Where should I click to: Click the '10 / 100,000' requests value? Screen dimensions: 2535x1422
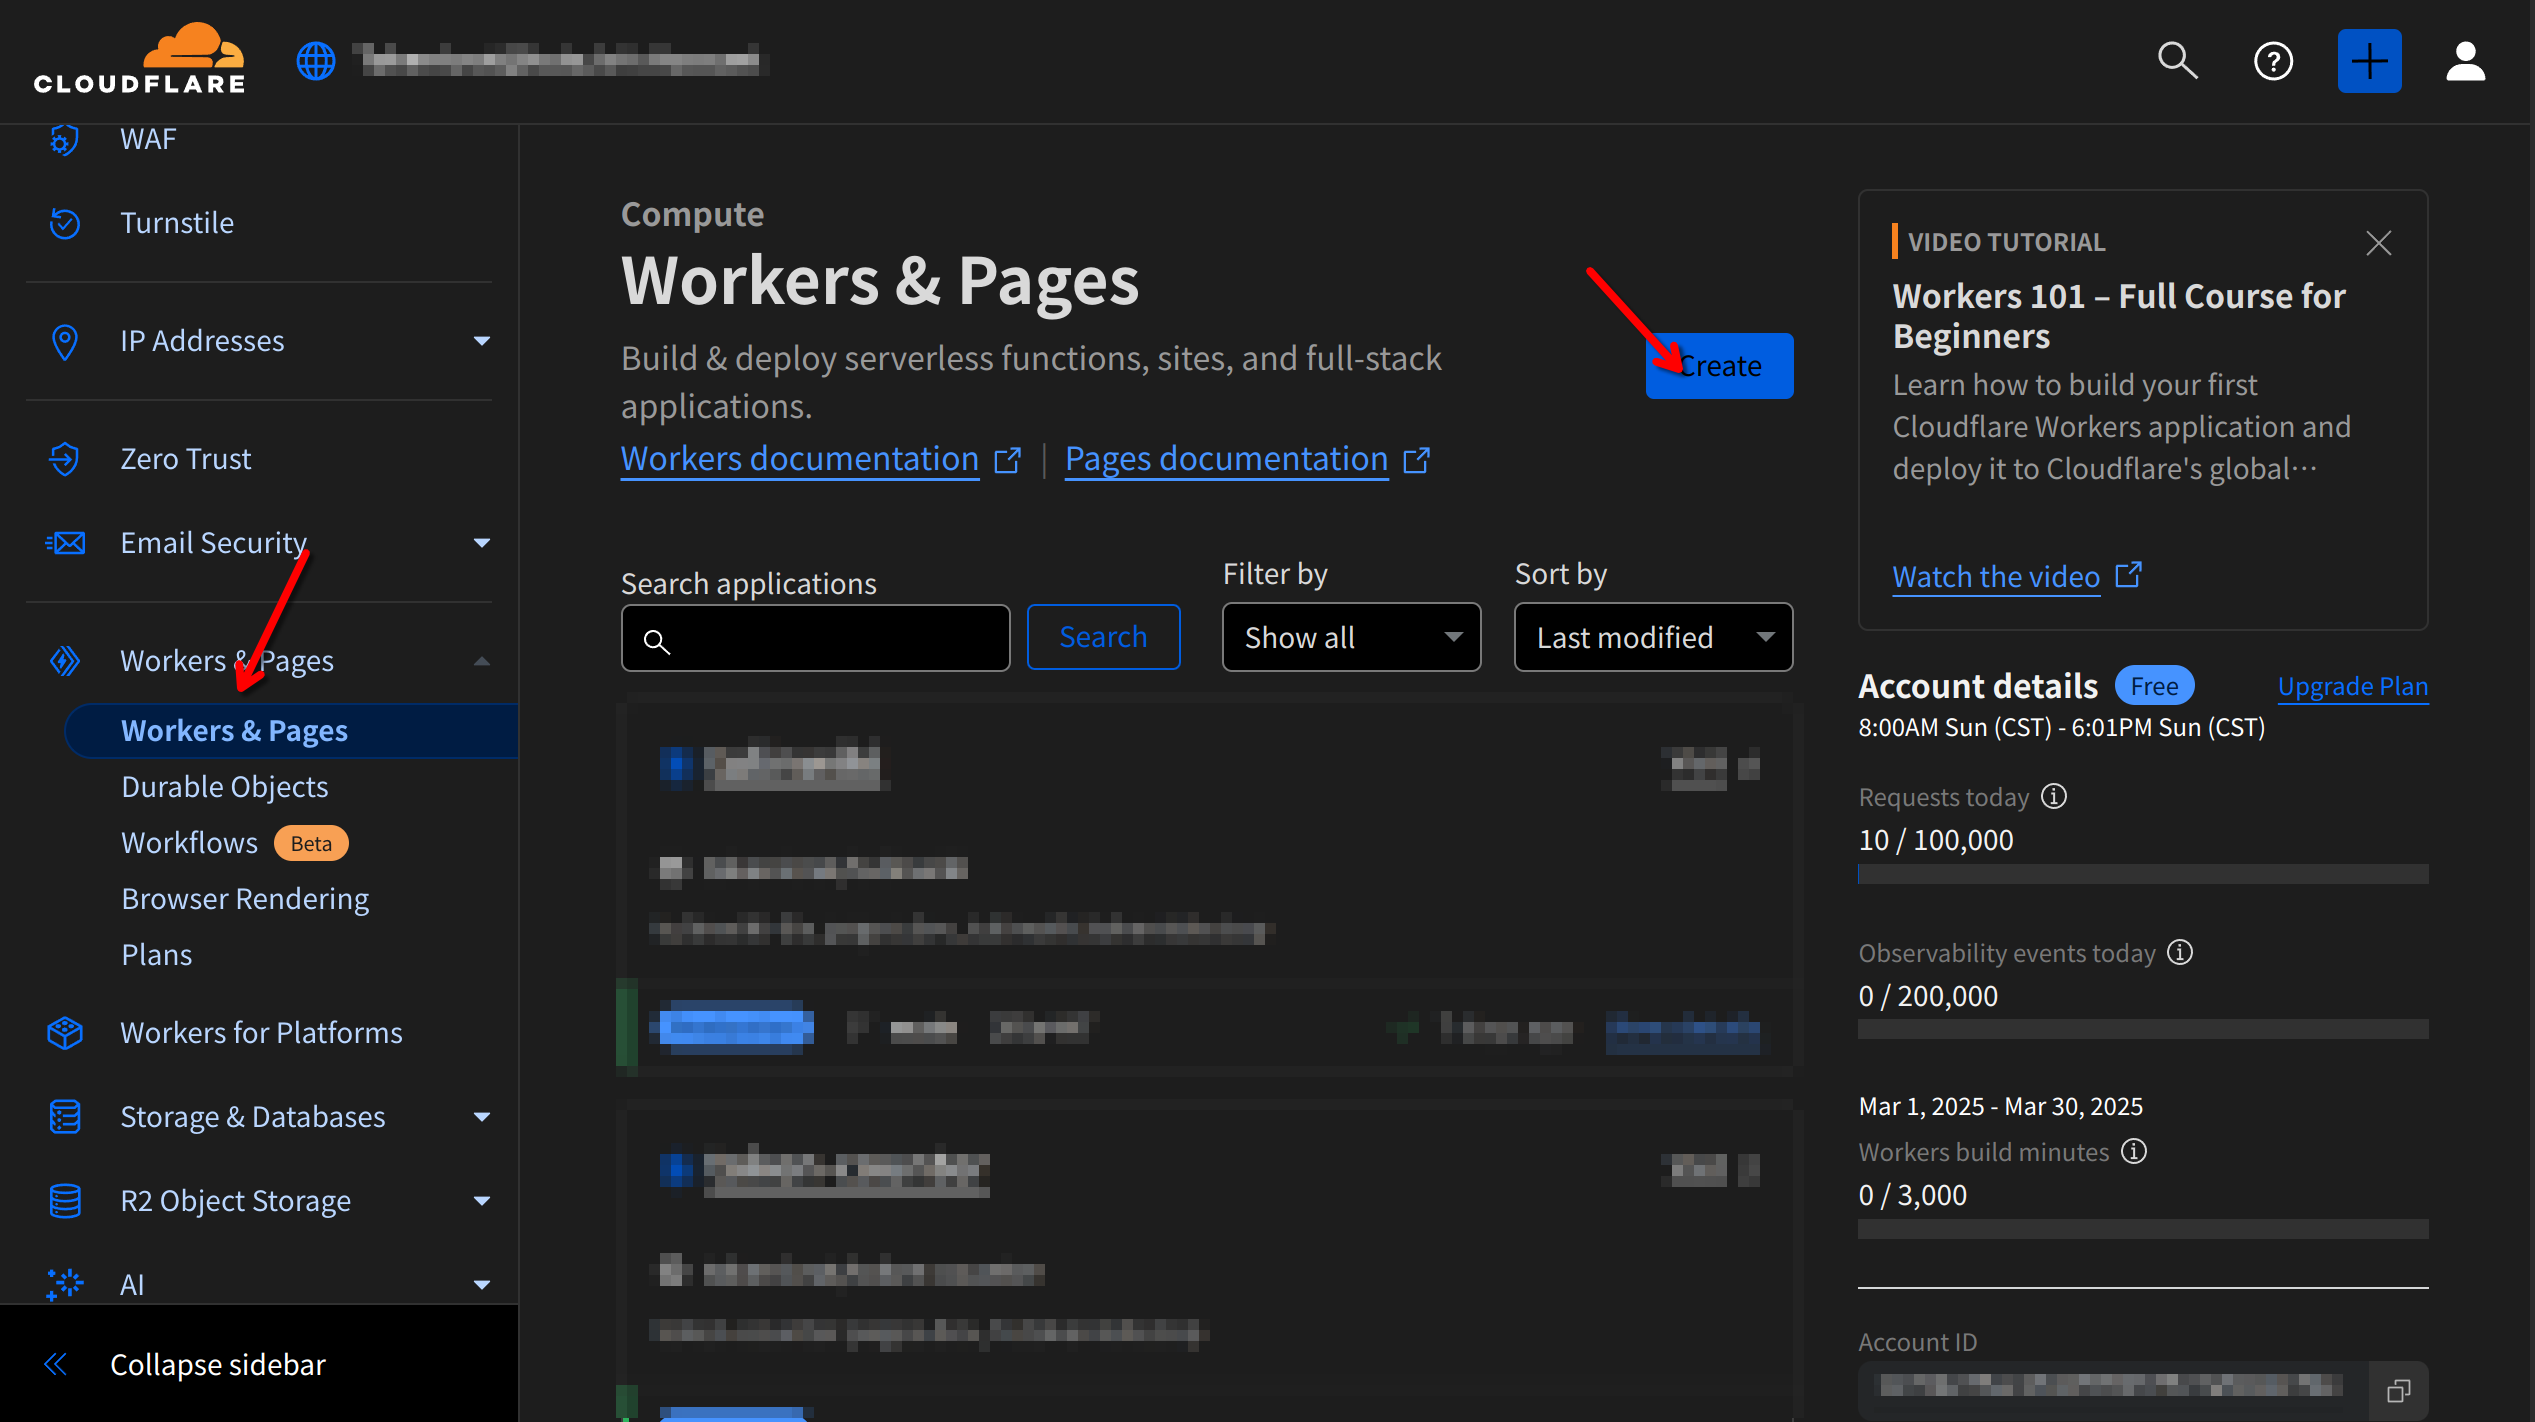[1936, 840]
